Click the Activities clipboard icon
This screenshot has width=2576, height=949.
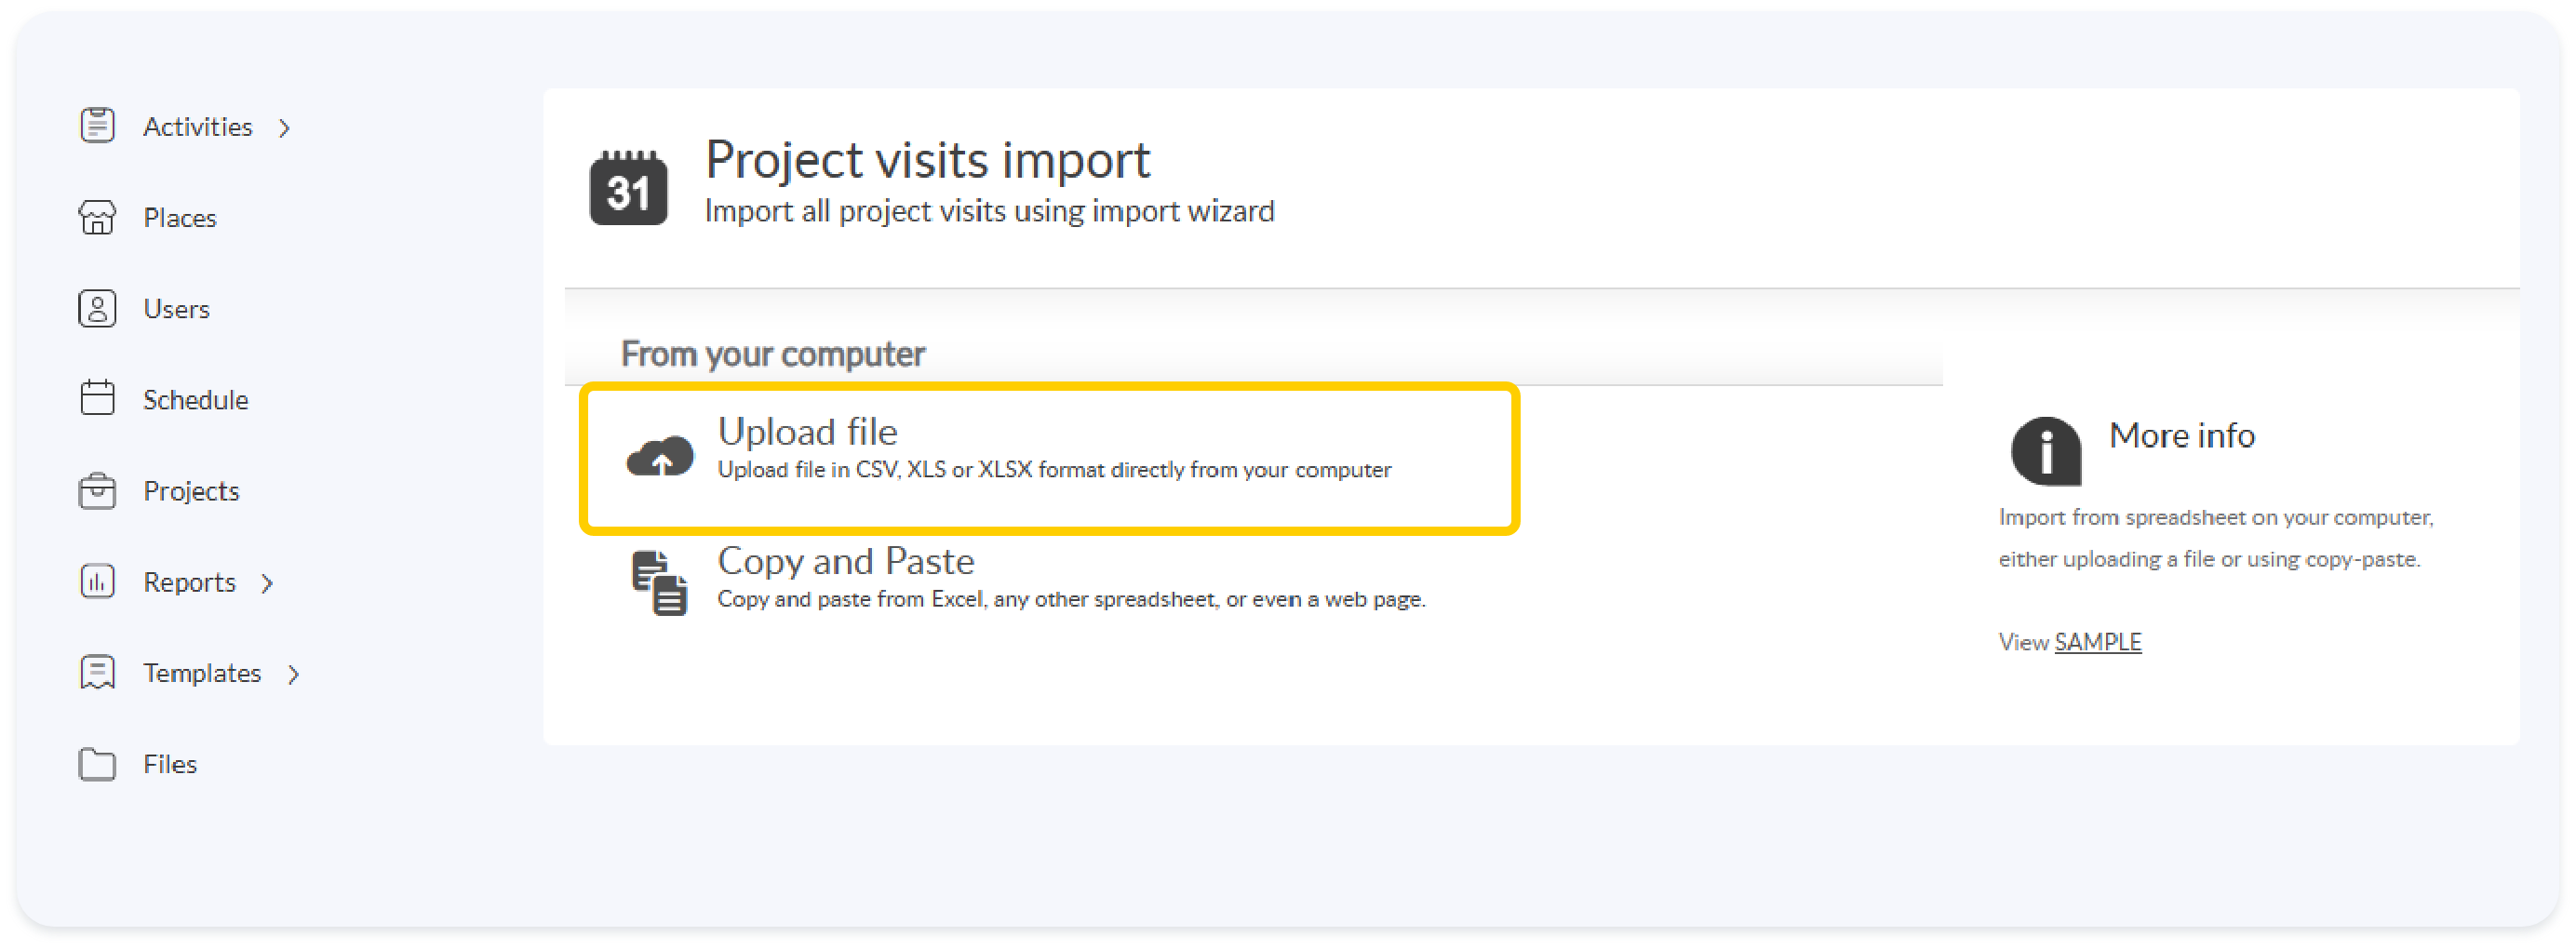tap(97, 126)
